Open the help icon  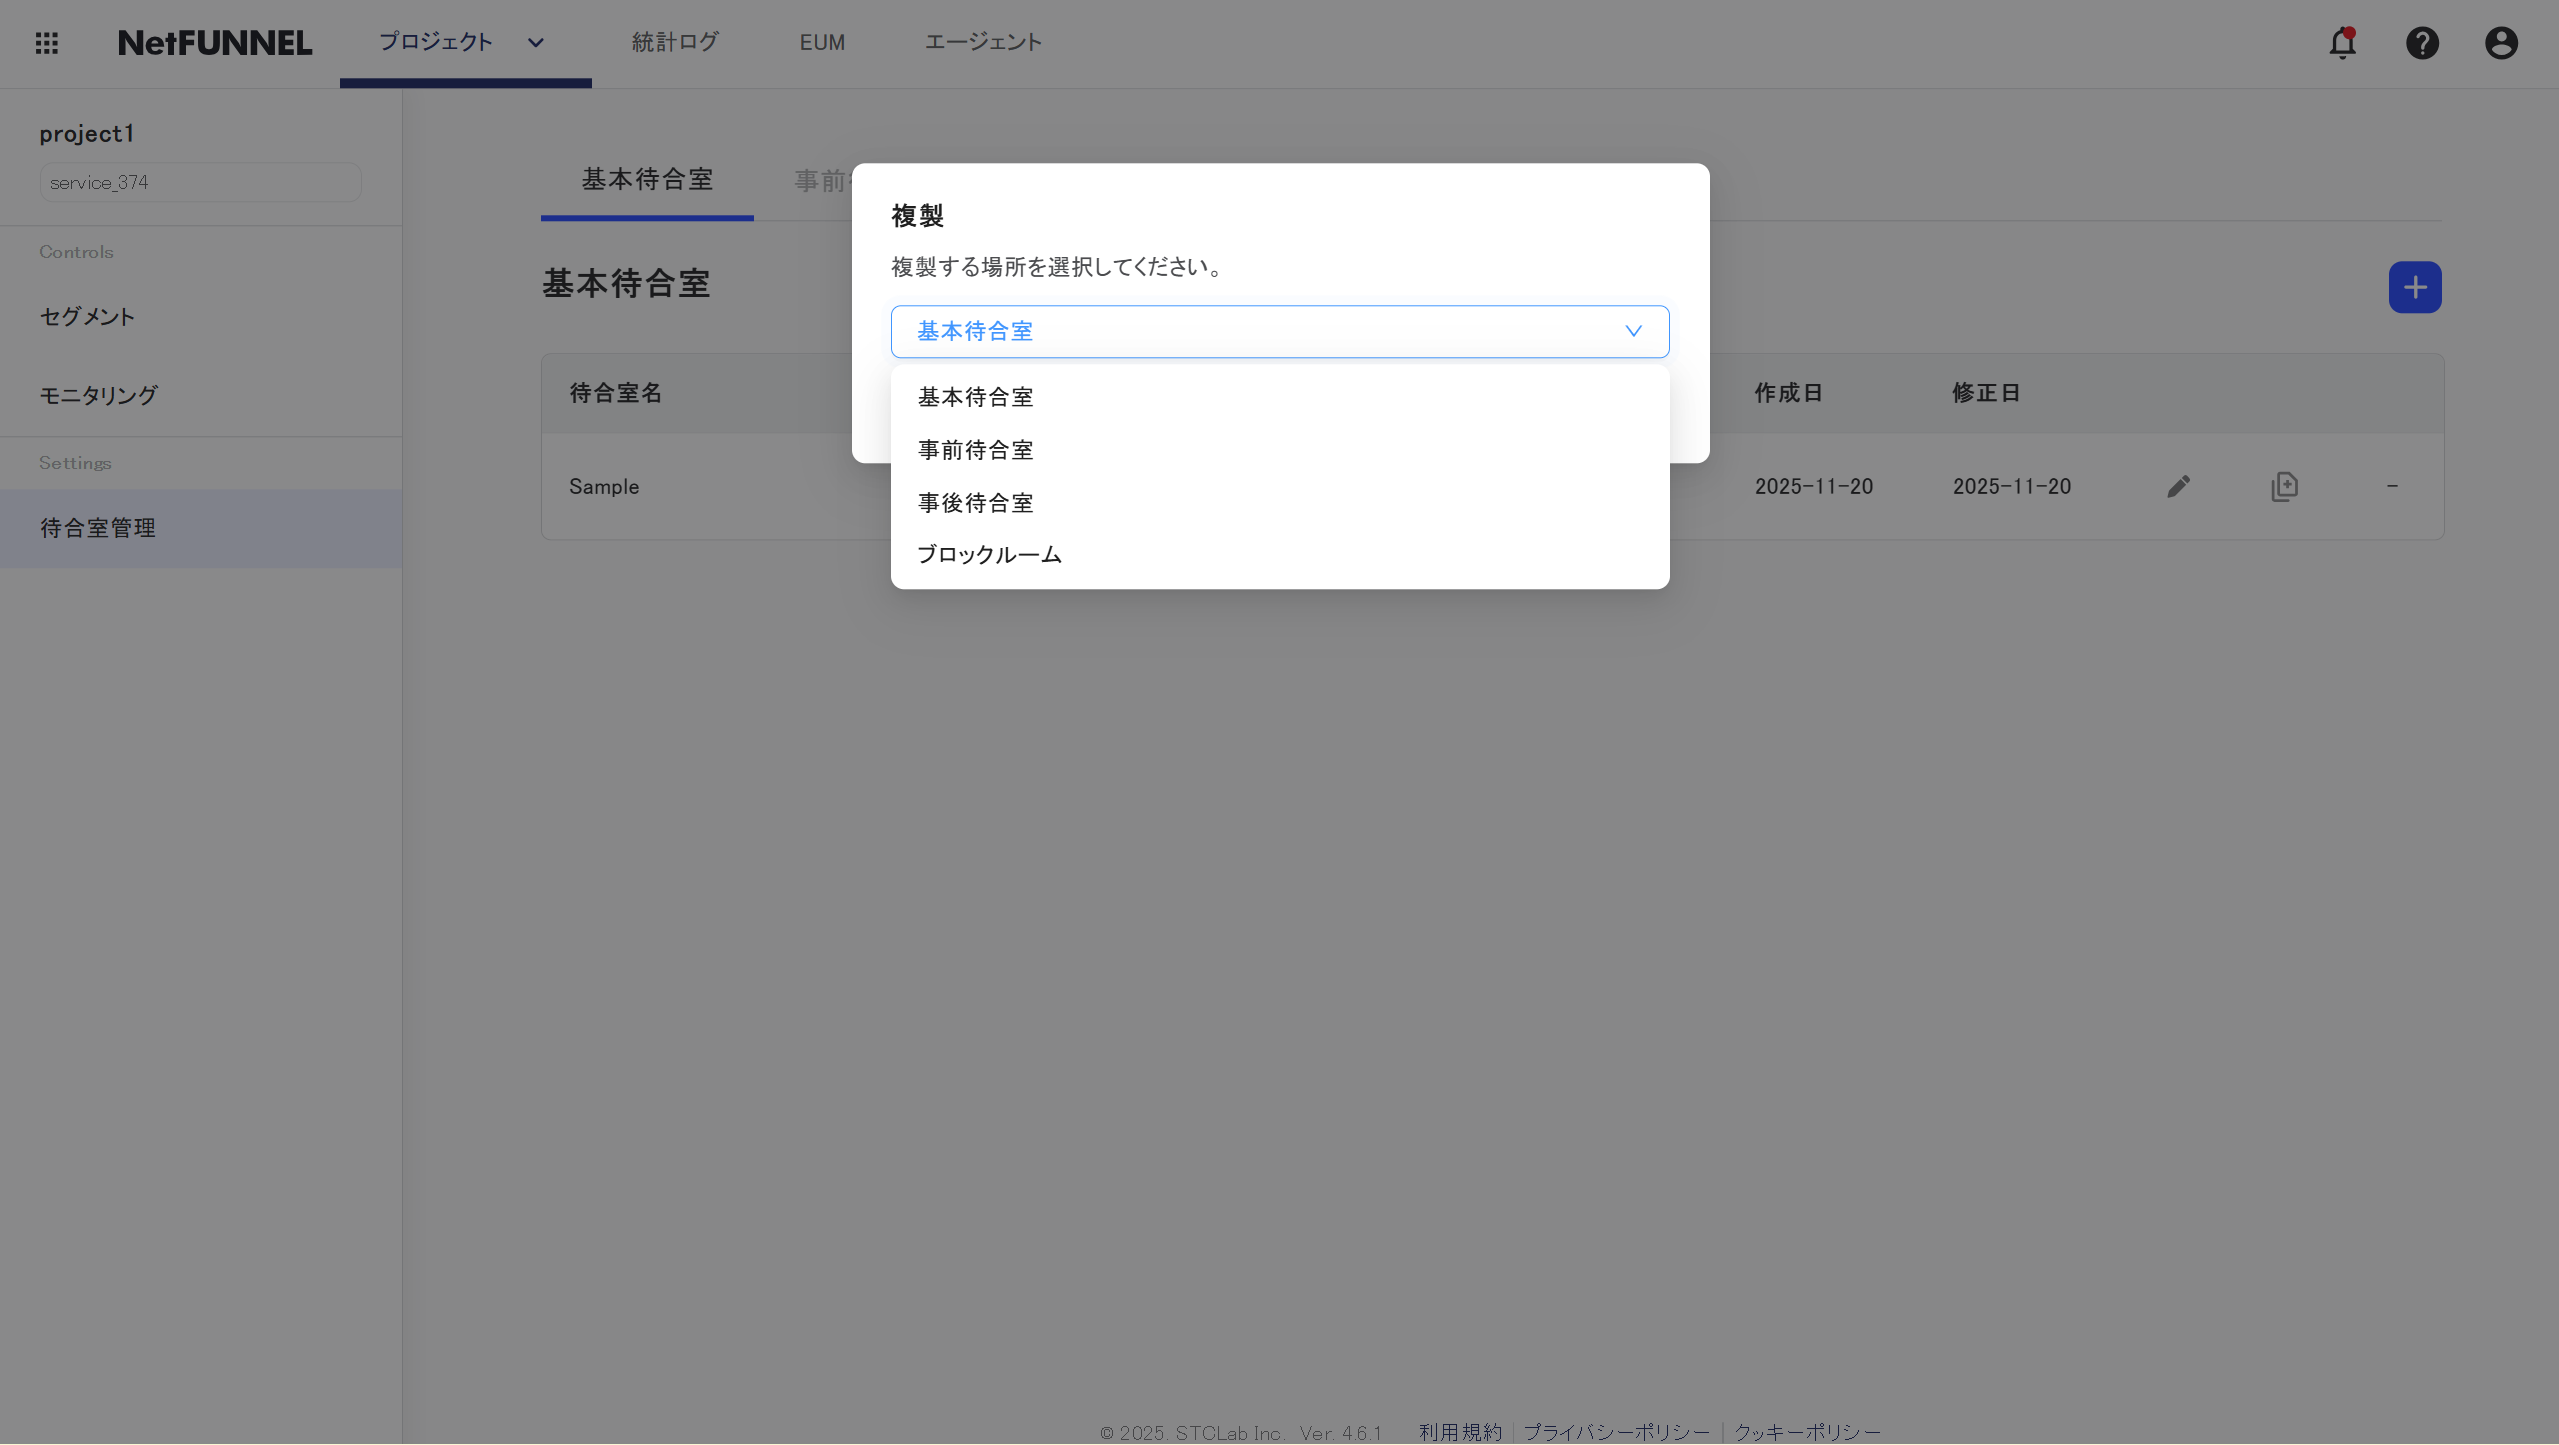[2421, 43]
